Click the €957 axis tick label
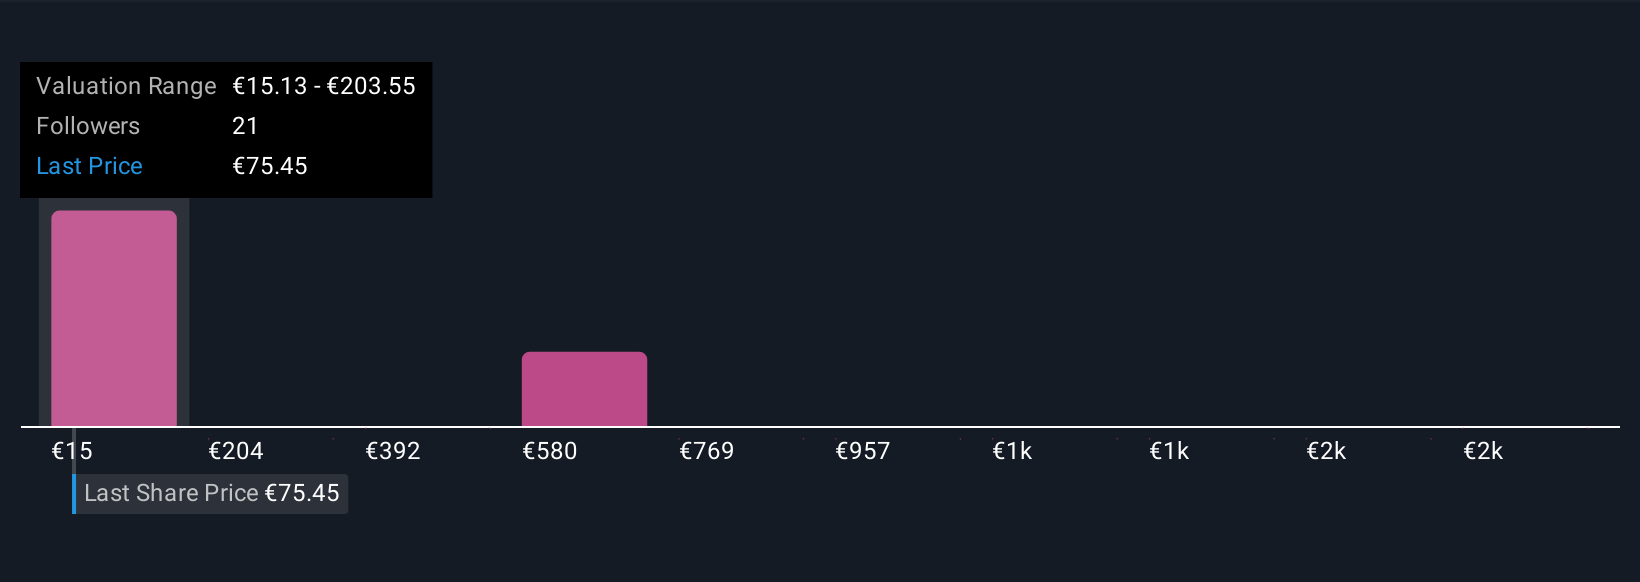 (863, 451)
